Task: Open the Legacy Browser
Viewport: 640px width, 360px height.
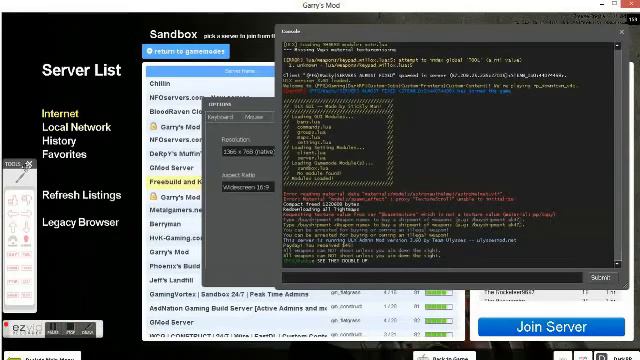Action: click(80, 222)
